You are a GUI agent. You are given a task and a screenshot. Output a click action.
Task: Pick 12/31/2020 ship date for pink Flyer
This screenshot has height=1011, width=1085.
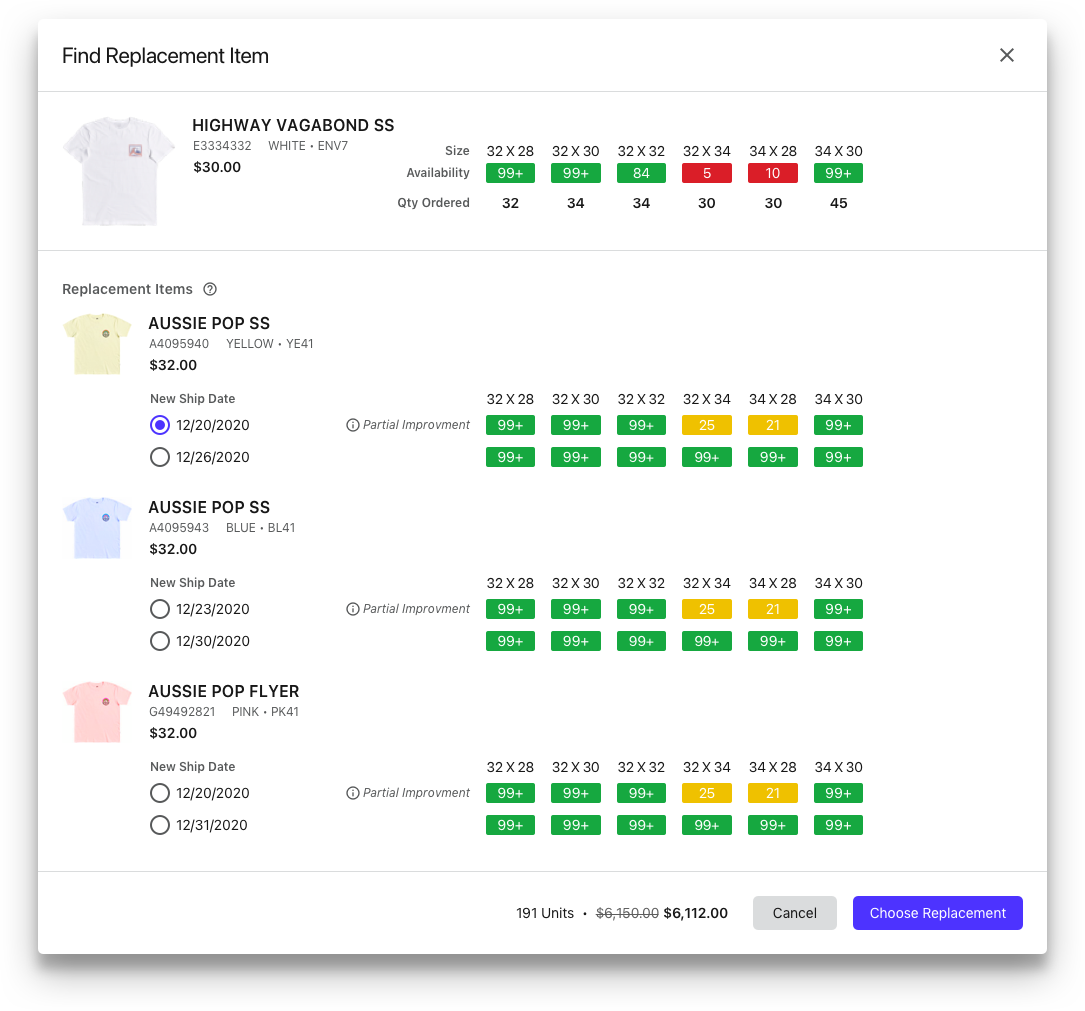click(160, 825)
